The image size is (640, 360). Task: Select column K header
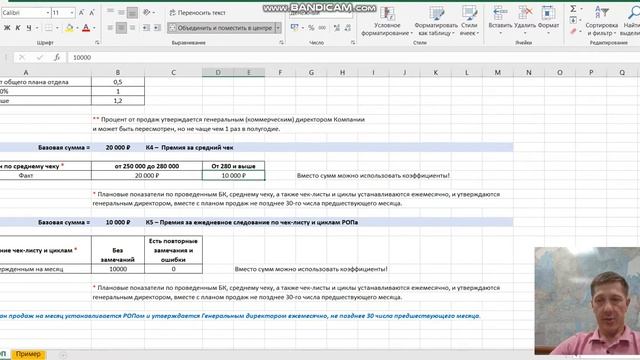(436, 72)
